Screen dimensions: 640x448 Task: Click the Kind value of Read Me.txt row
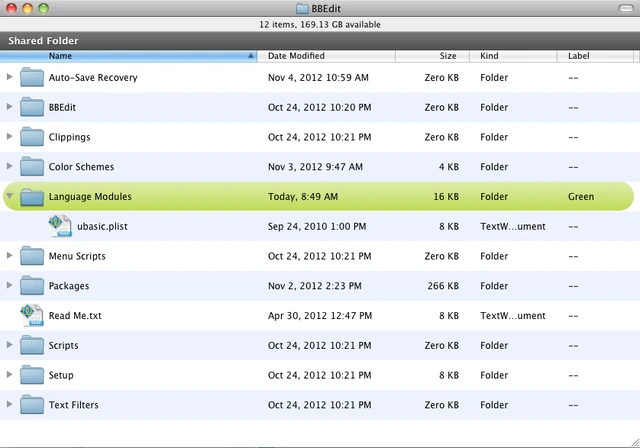[x=513, y=316]
